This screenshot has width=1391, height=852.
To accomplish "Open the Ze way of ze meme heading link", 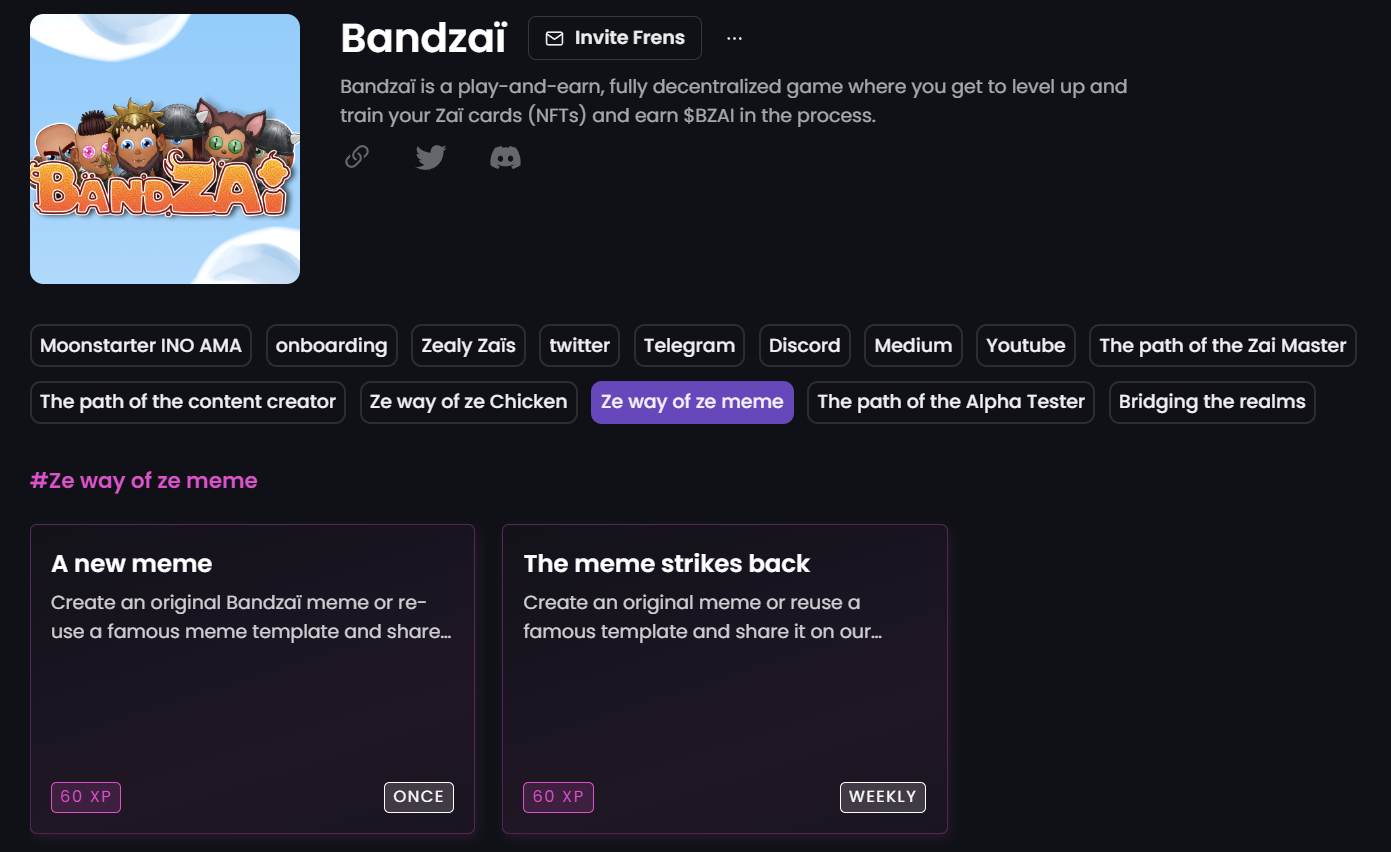I will tap(144, 481).
